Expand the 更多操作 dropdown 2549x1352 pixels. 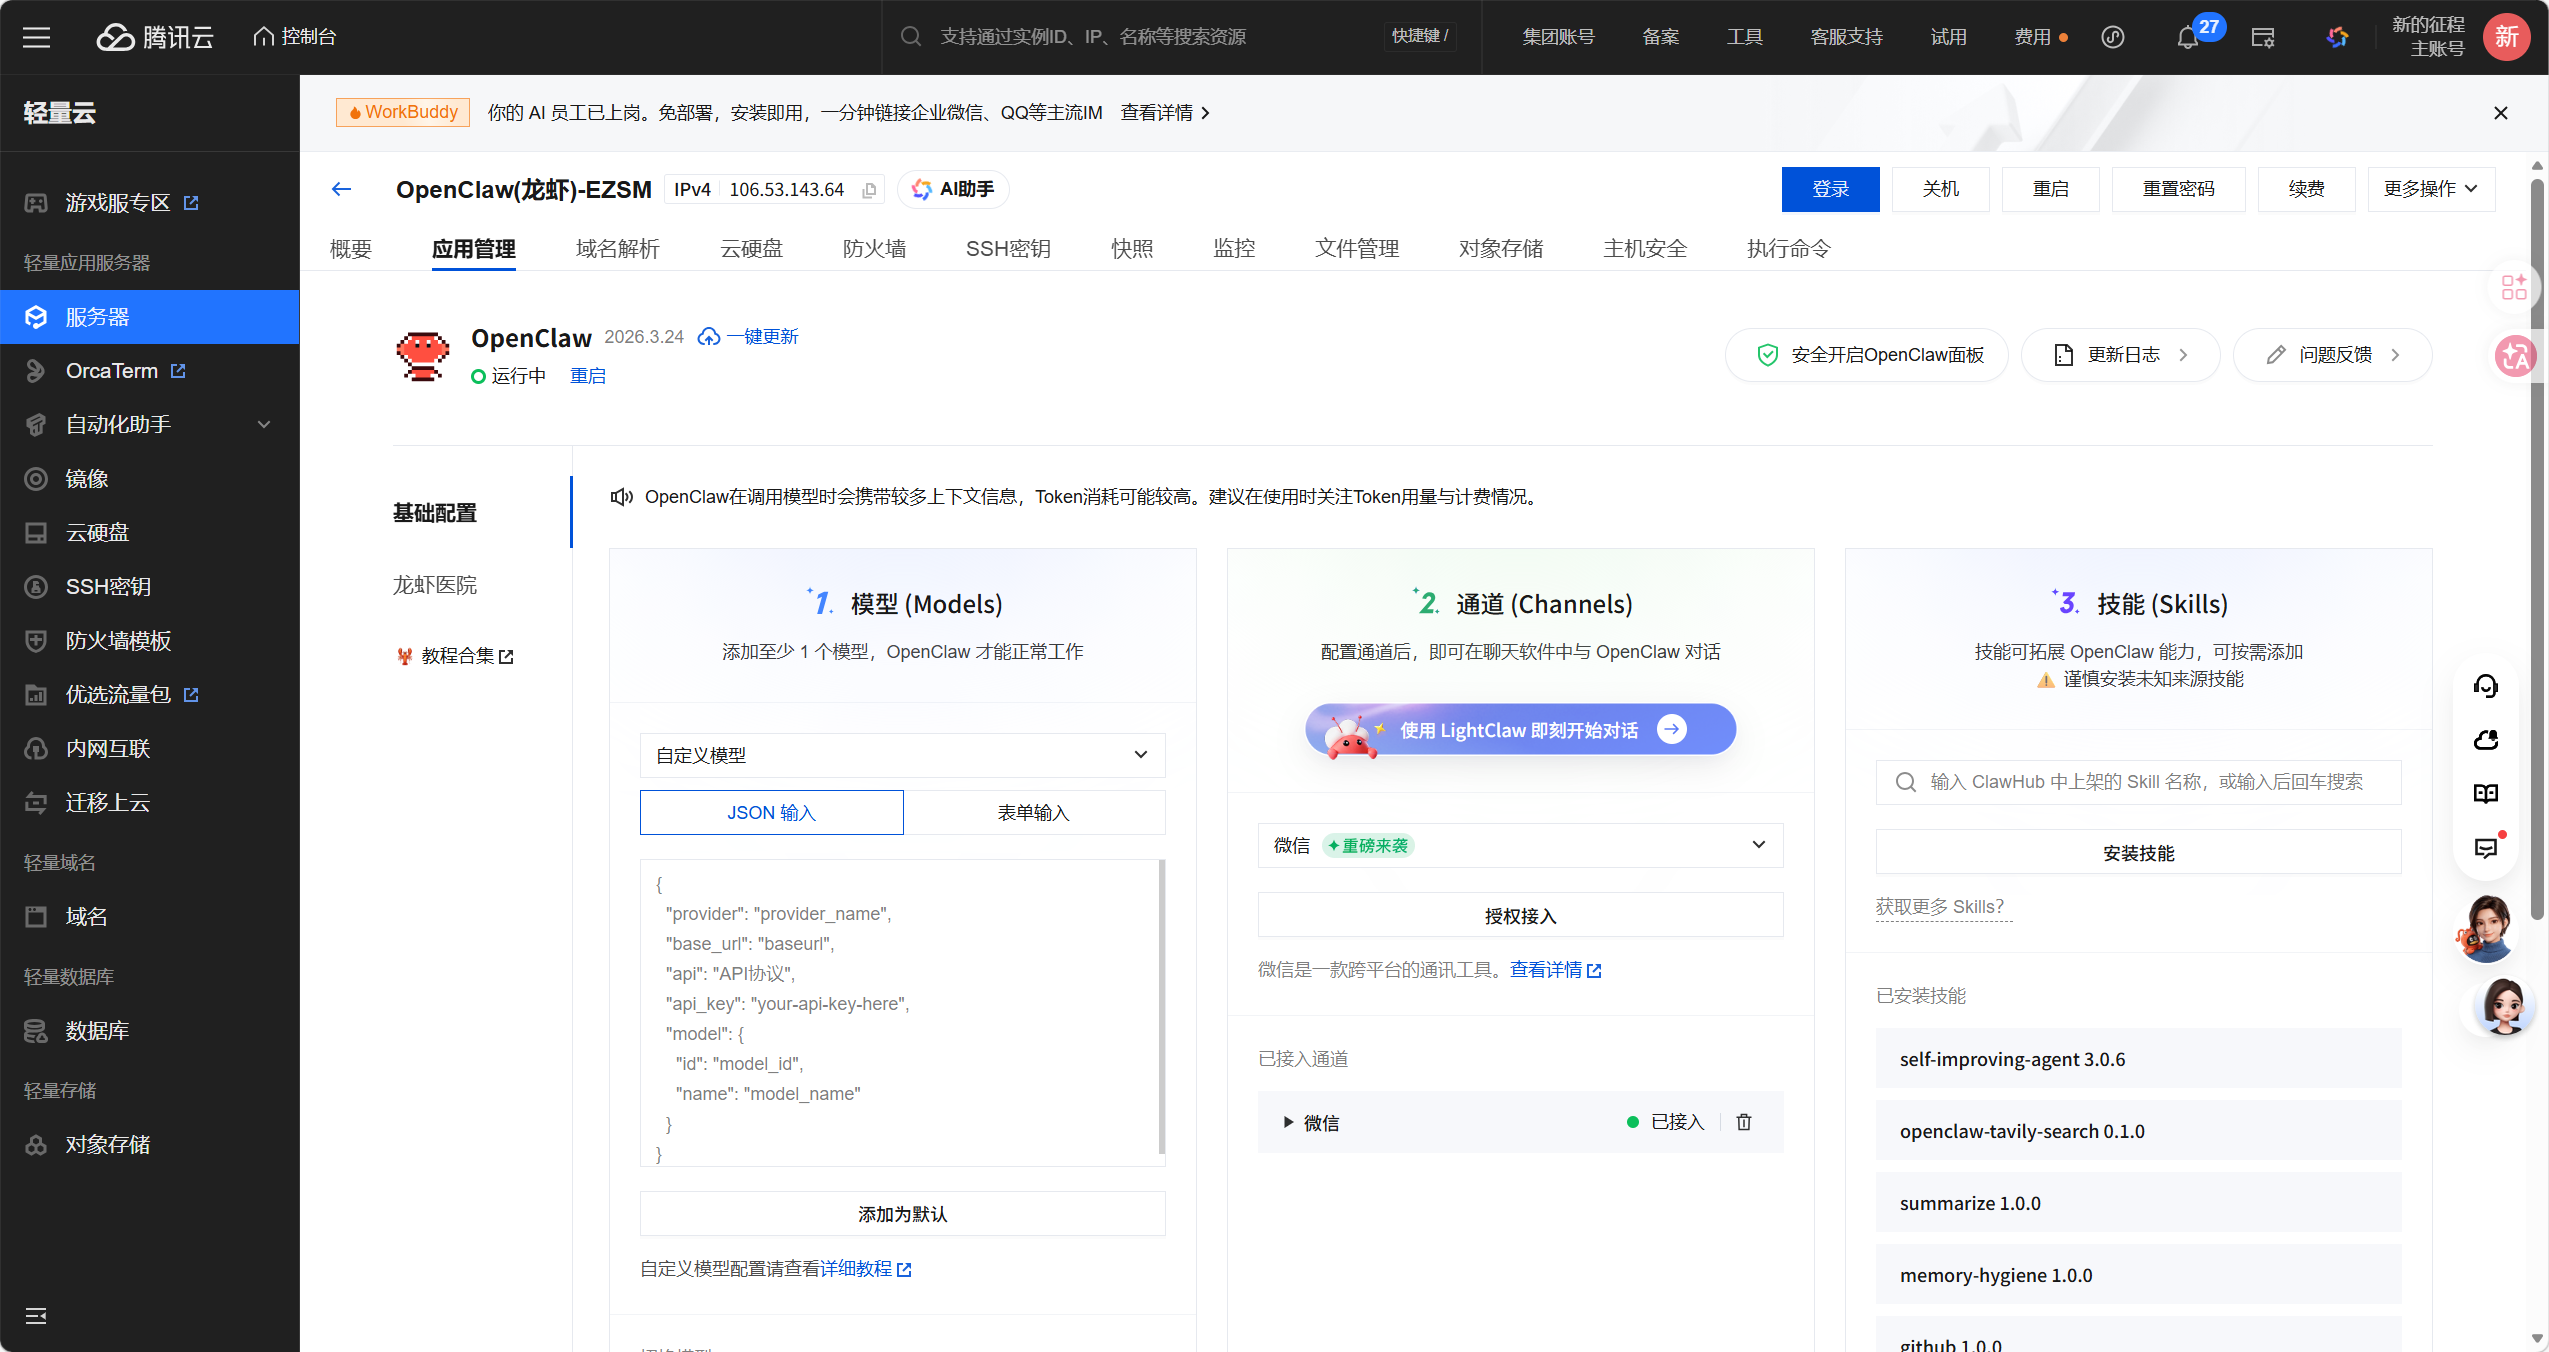click(x=2431, y=189)
